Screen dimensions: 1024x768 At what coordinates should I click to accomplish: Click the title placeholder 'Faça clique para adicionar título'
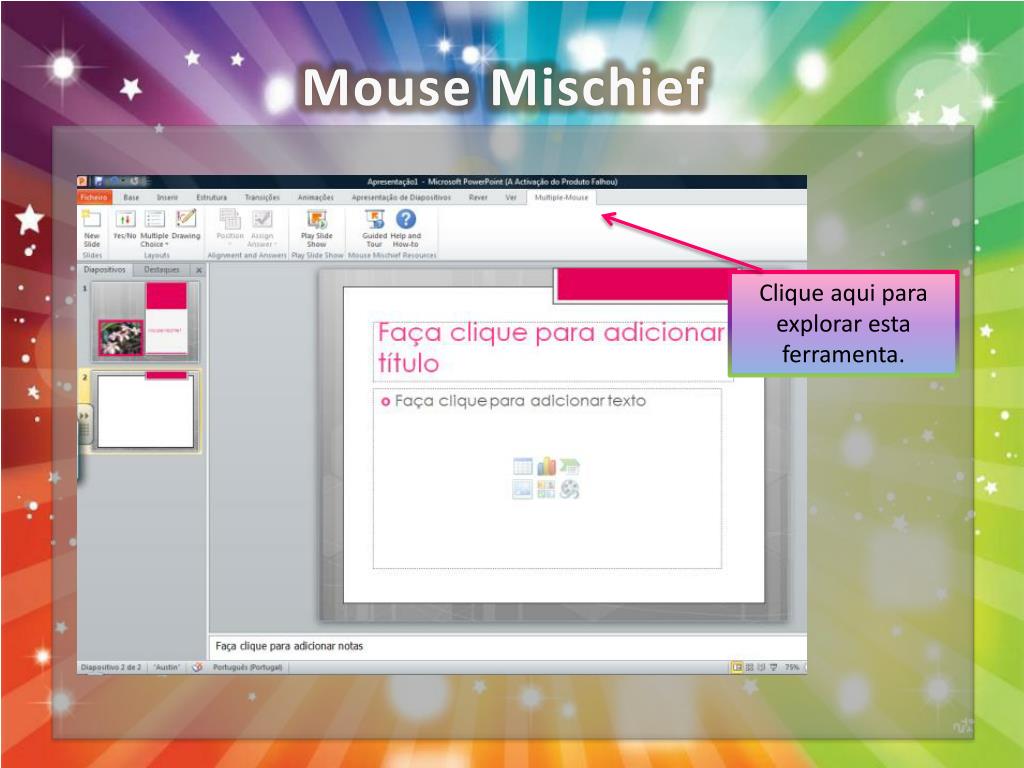[x=552, y=351]
